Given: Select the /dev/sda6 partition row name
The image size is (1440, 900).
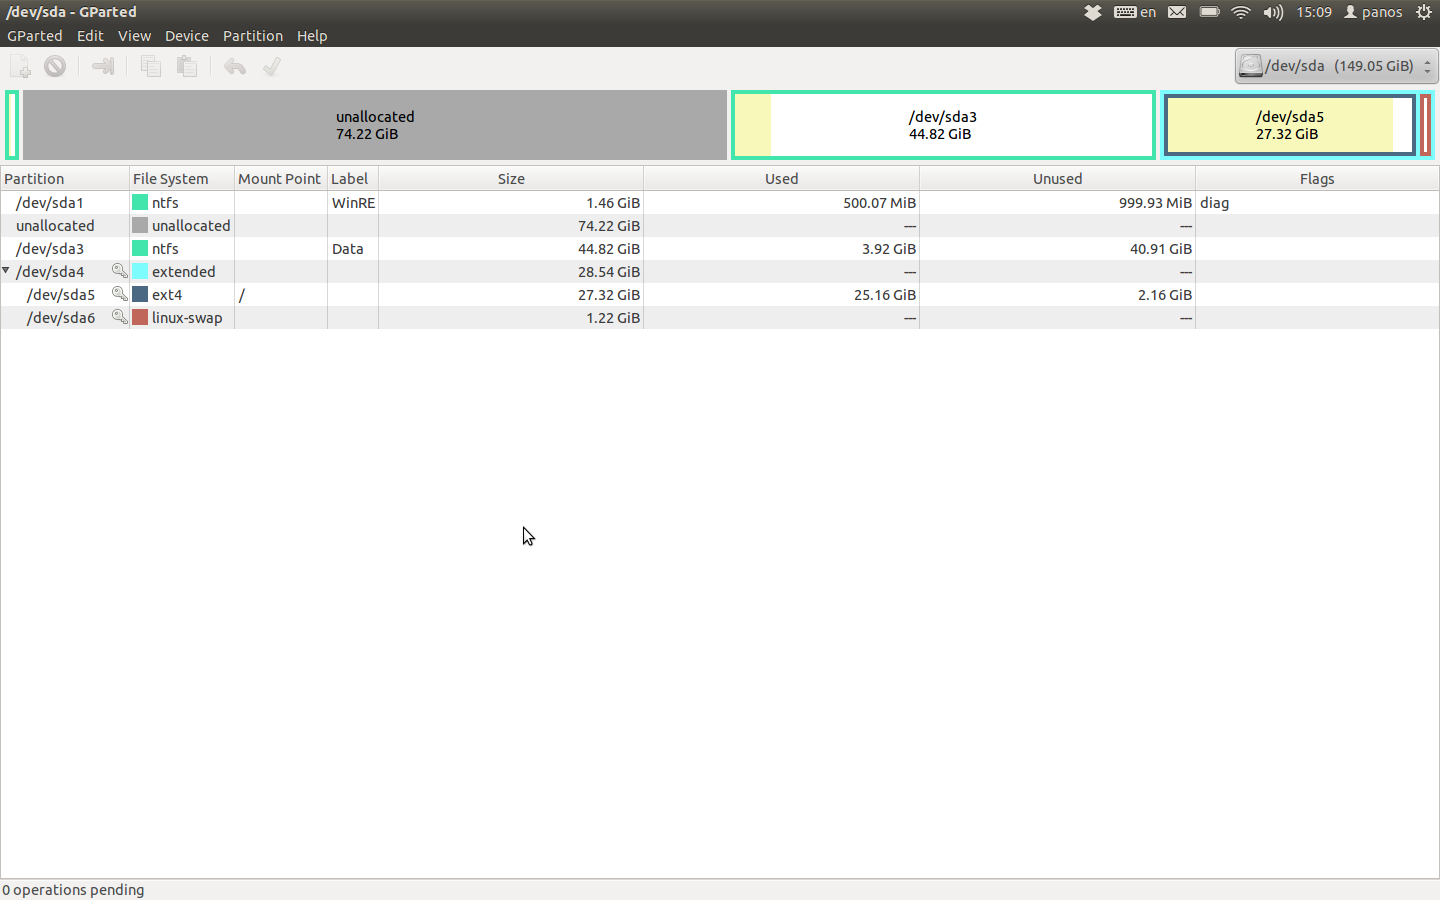Looking at the screenshot, I should point(61,318).
